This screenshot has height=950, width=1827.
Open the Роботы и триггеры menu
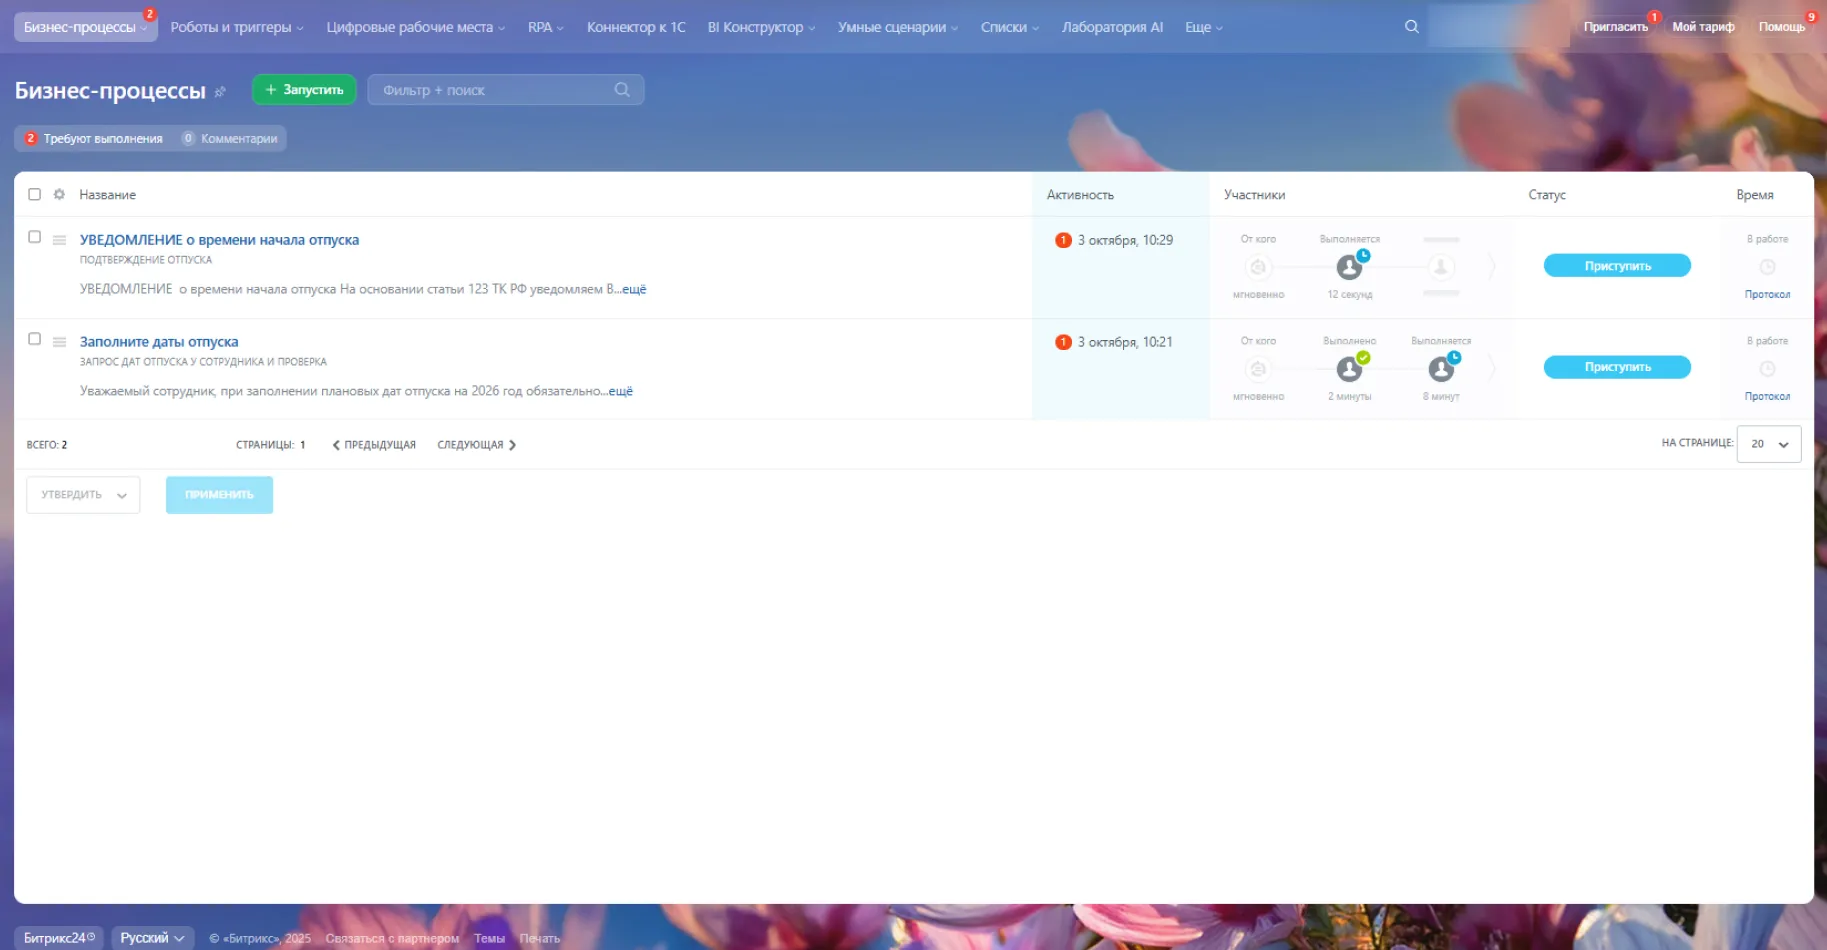pos(236,27)
